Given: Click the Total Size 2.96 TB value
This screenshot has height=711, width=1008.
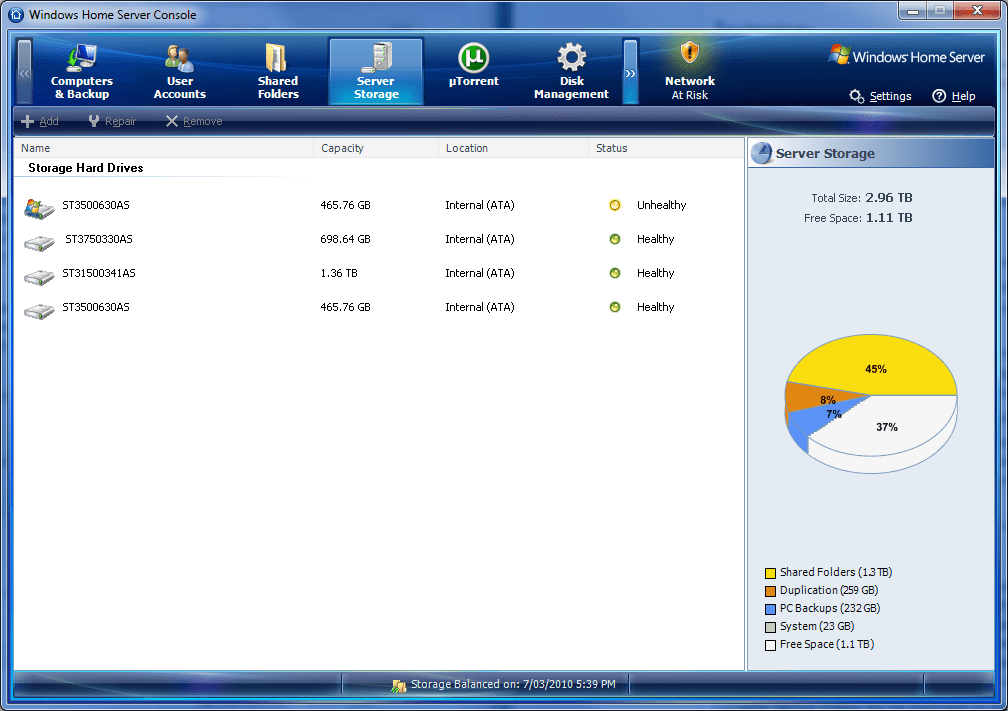Looking at the screenshot, I should pyautogui.click(x=888, y=197).
